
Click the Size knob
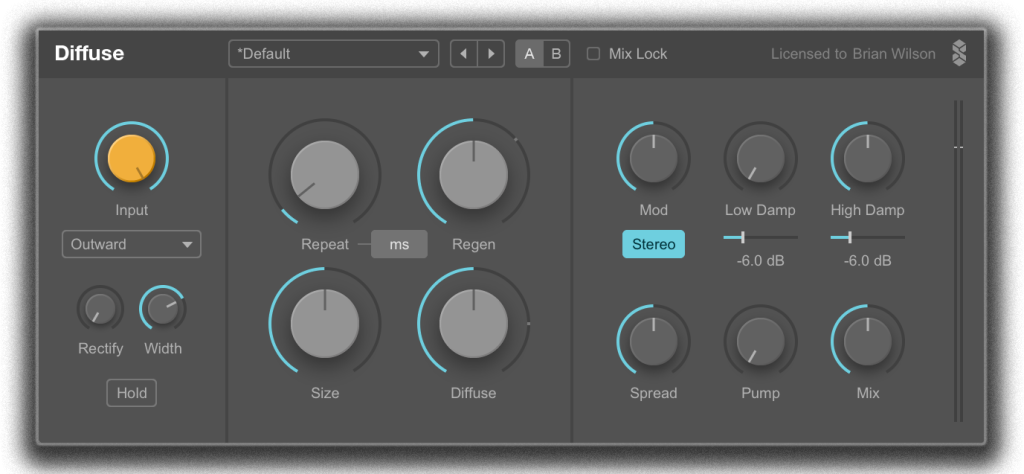325,323
